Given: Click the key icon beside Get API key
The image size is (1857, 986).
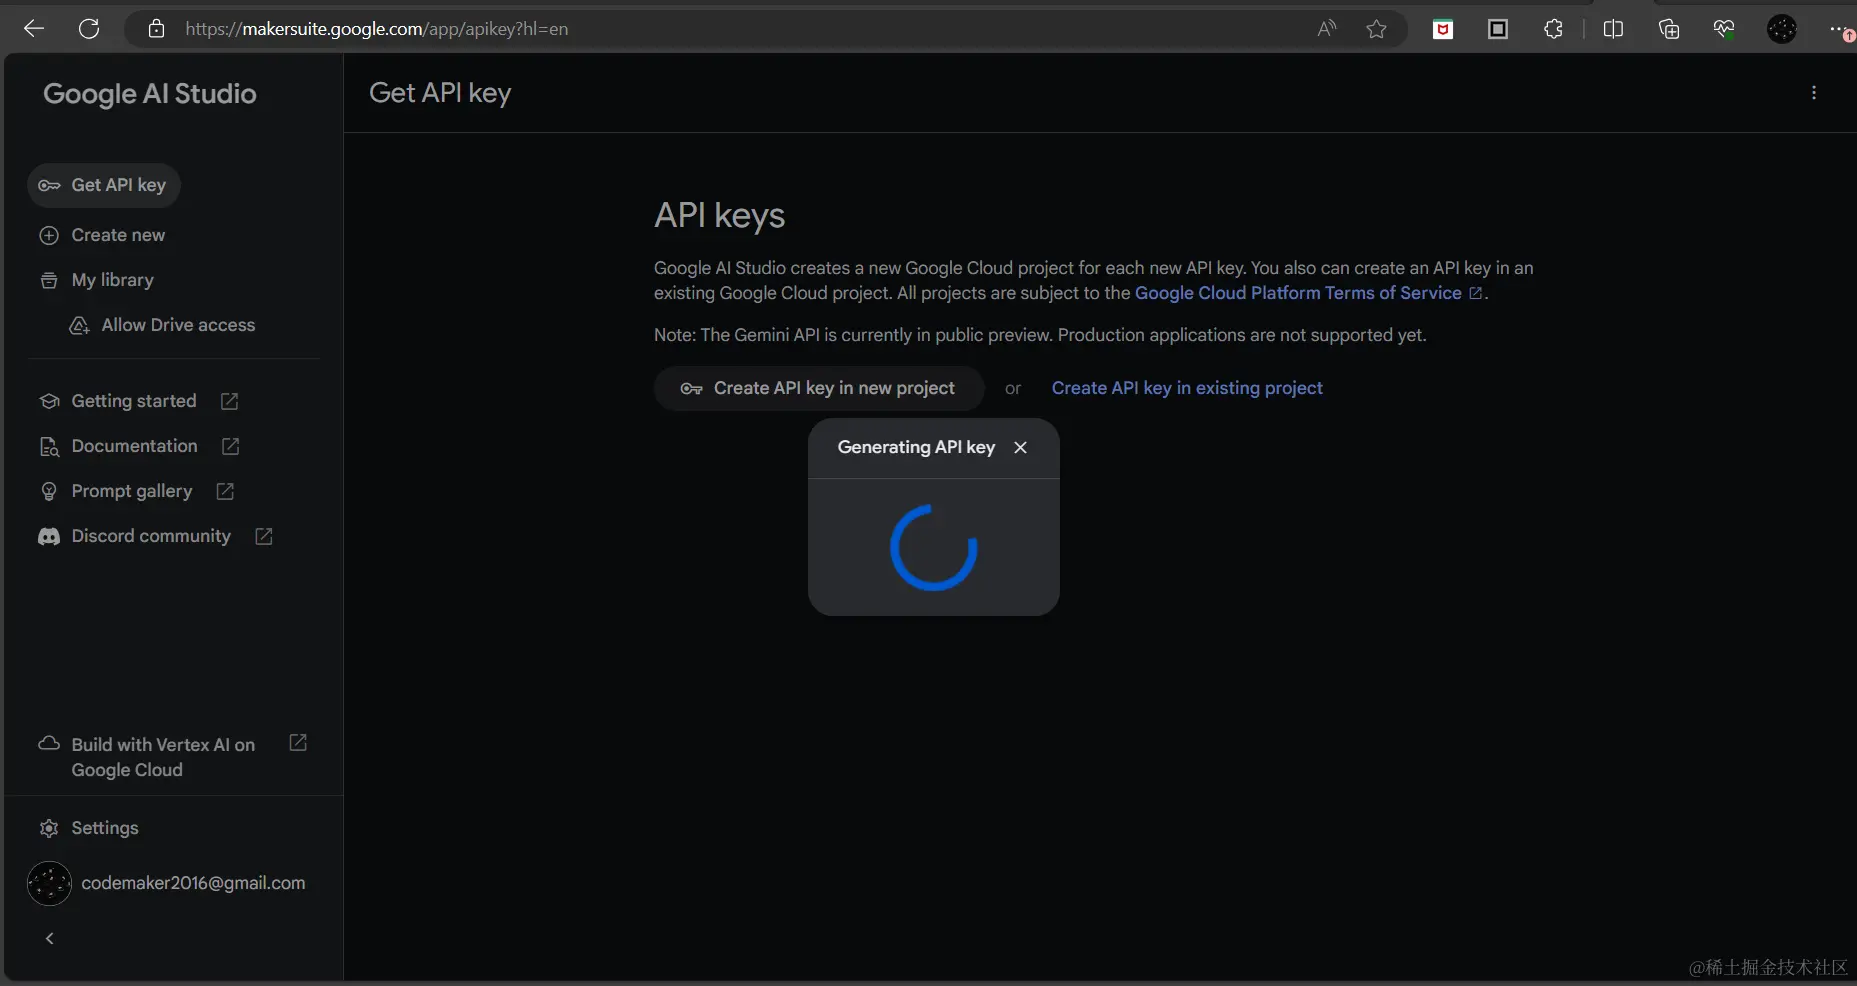Looking at the screenshot, I should [49, 185].
